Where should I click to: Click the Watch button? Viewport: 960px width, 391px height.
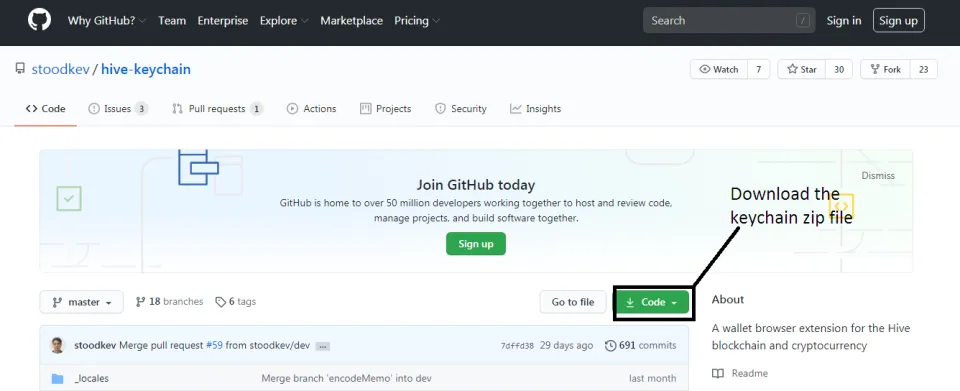coord(719,69)
